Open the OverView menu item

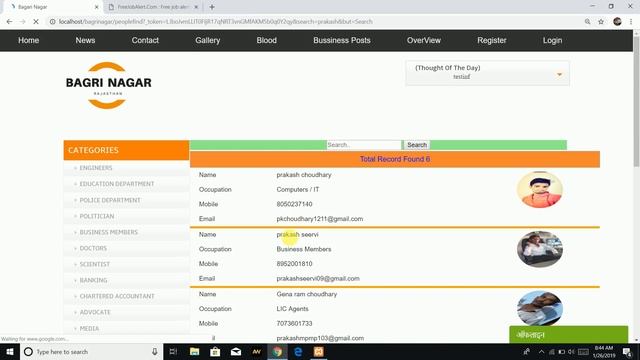[x=424, y=40]
